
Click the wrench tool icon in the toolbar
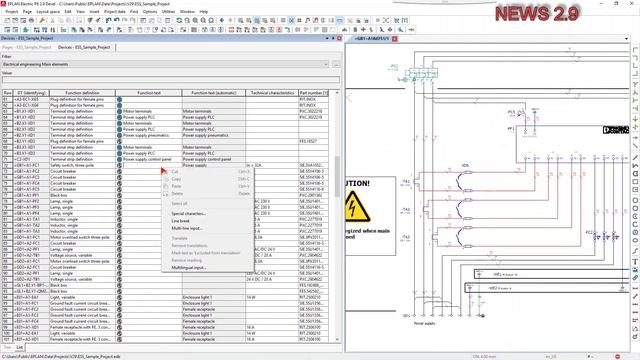click(42, 20)
